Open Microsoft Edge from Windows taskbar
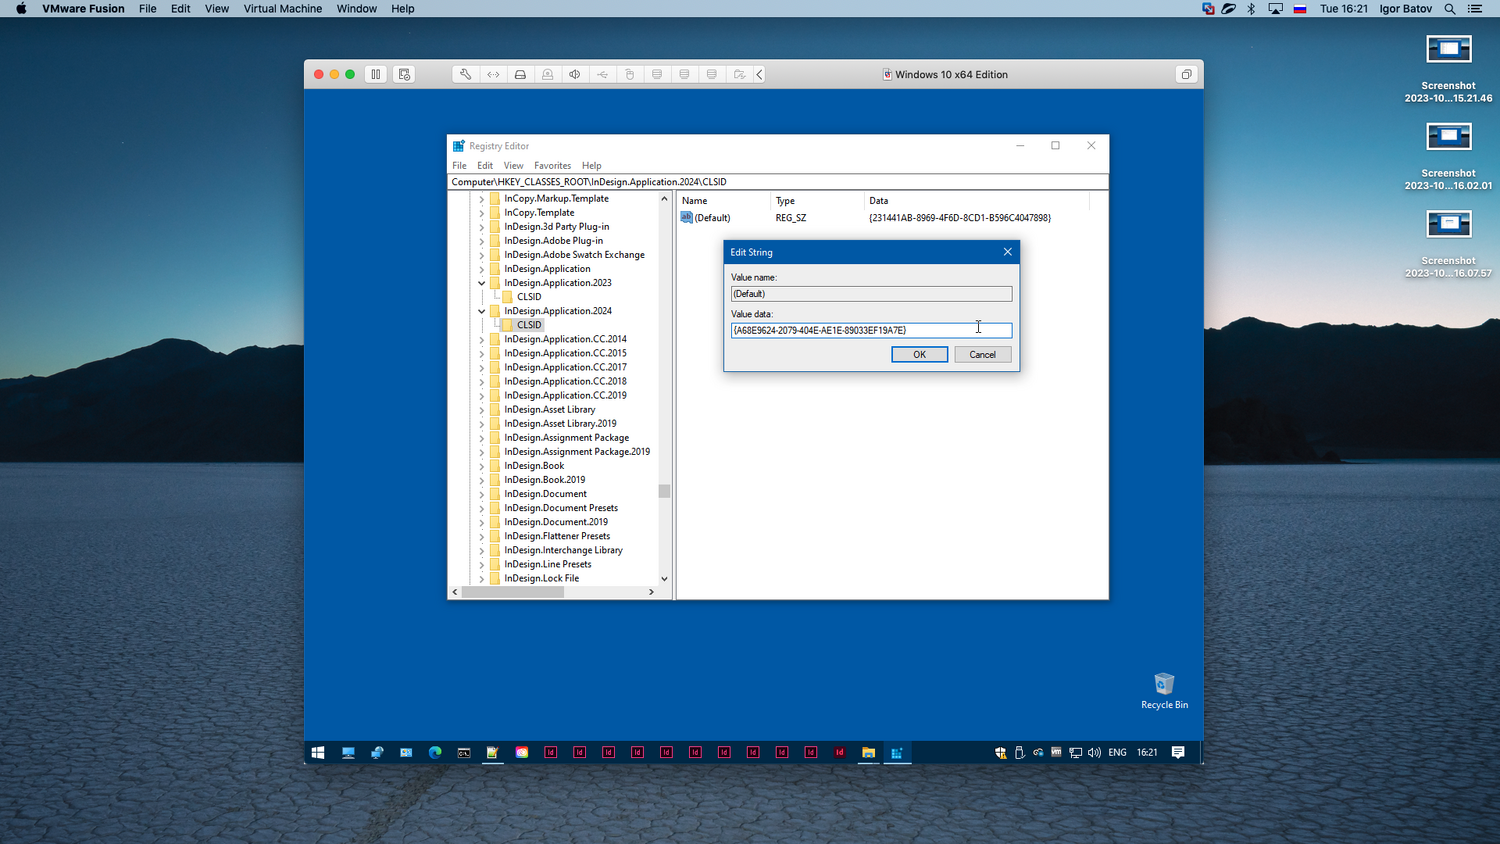1500x844 pixels. [435, 753]
